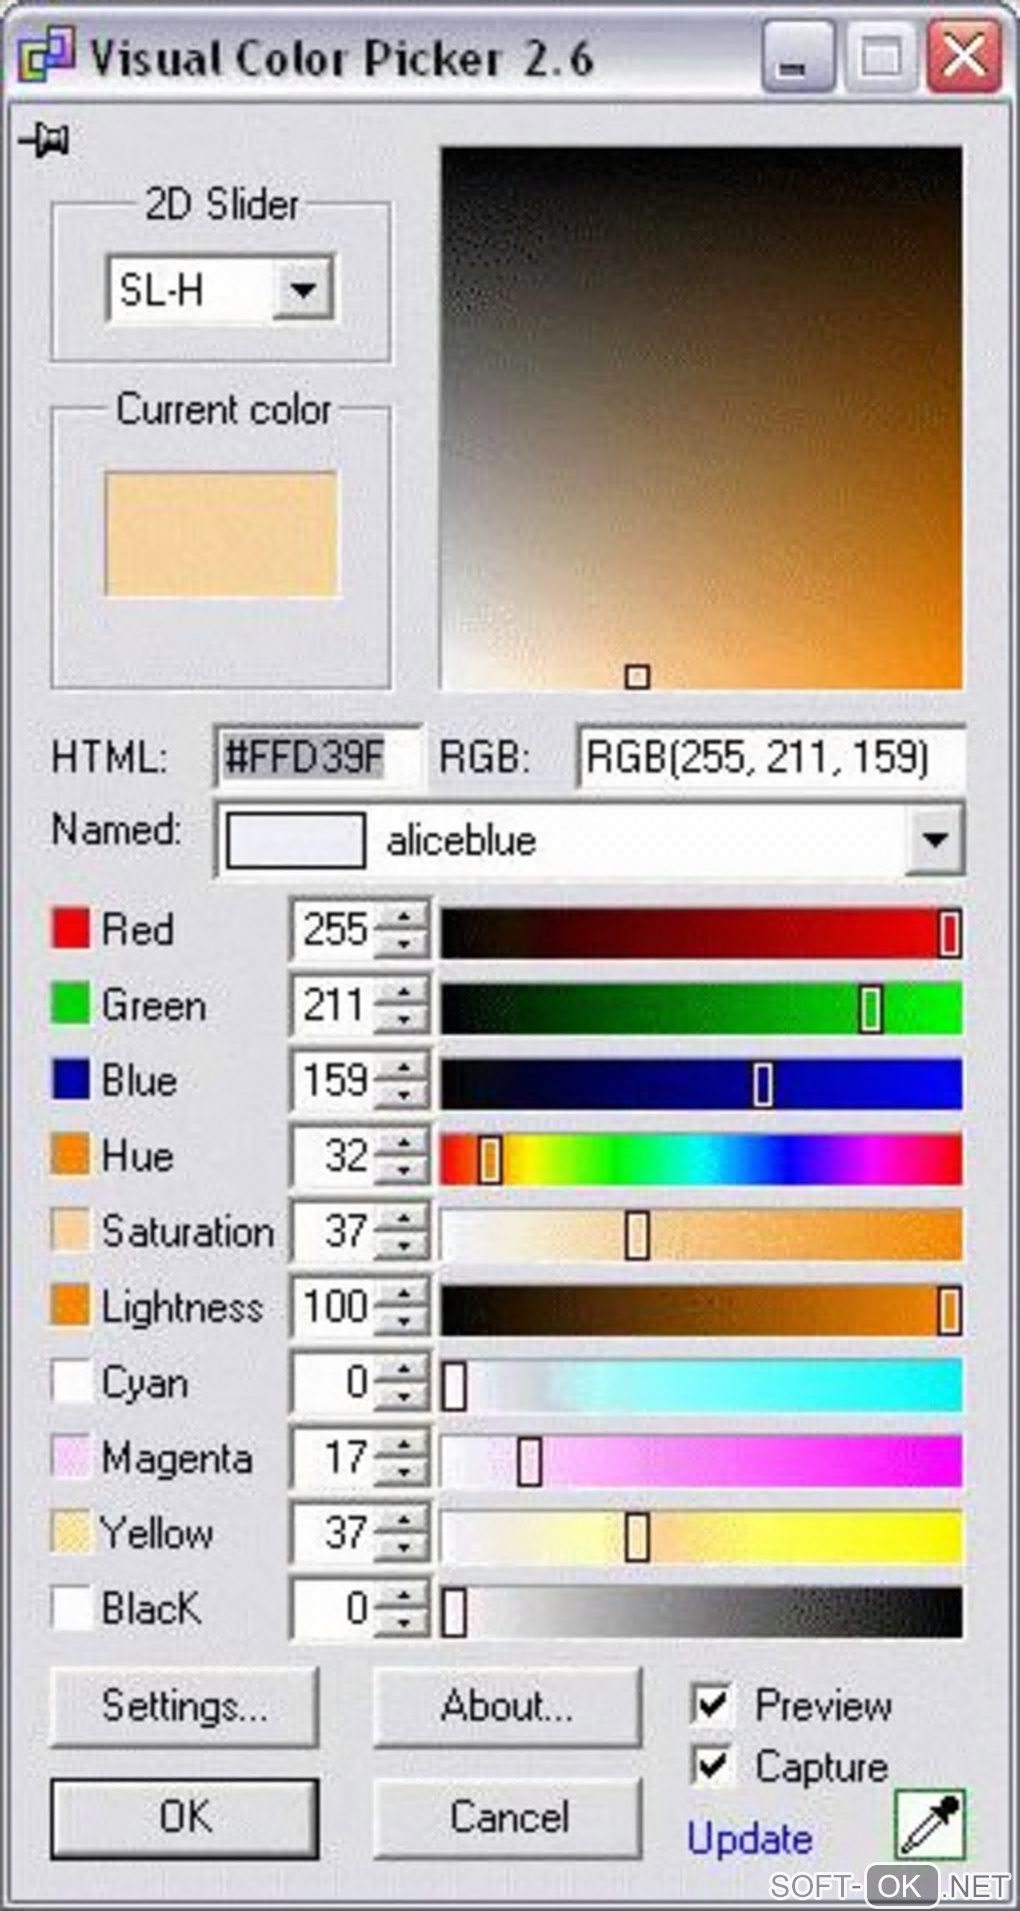The width and height of the screenshot is (1020, 1911).
Task: Click the blue color indicator square
Action: [x=70, y=1080]
